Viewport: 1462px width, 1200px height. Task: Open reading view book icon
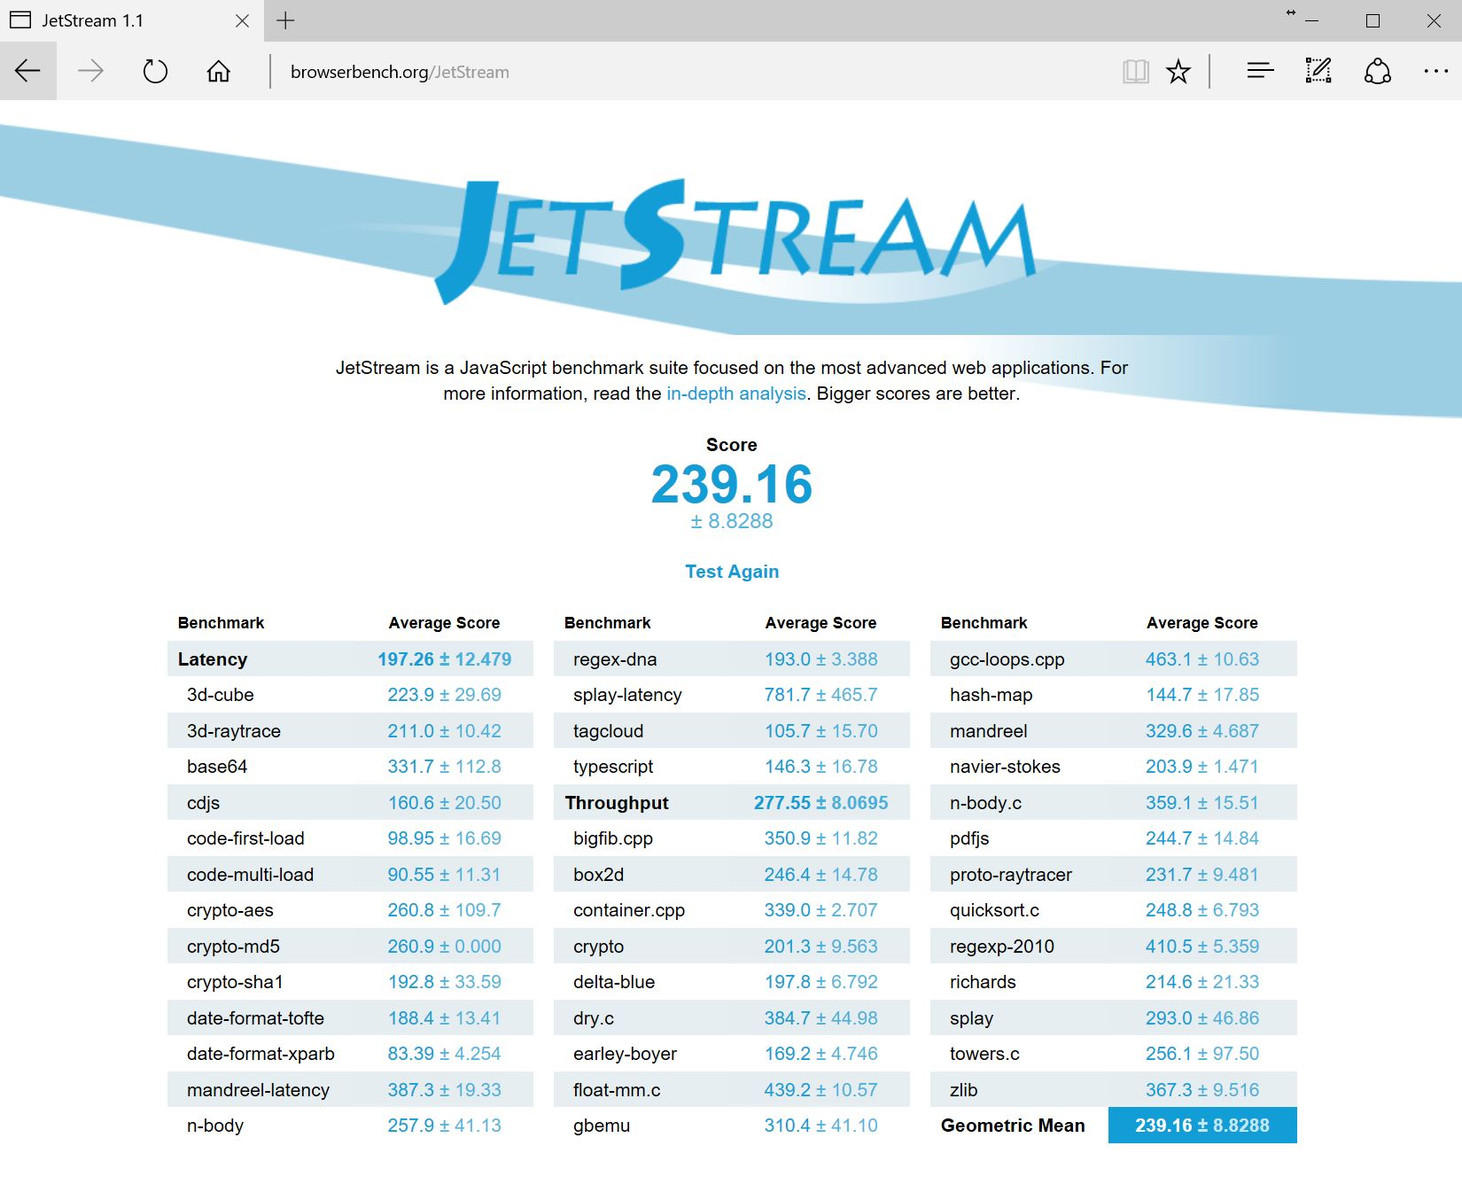[x=1135, y=71]
